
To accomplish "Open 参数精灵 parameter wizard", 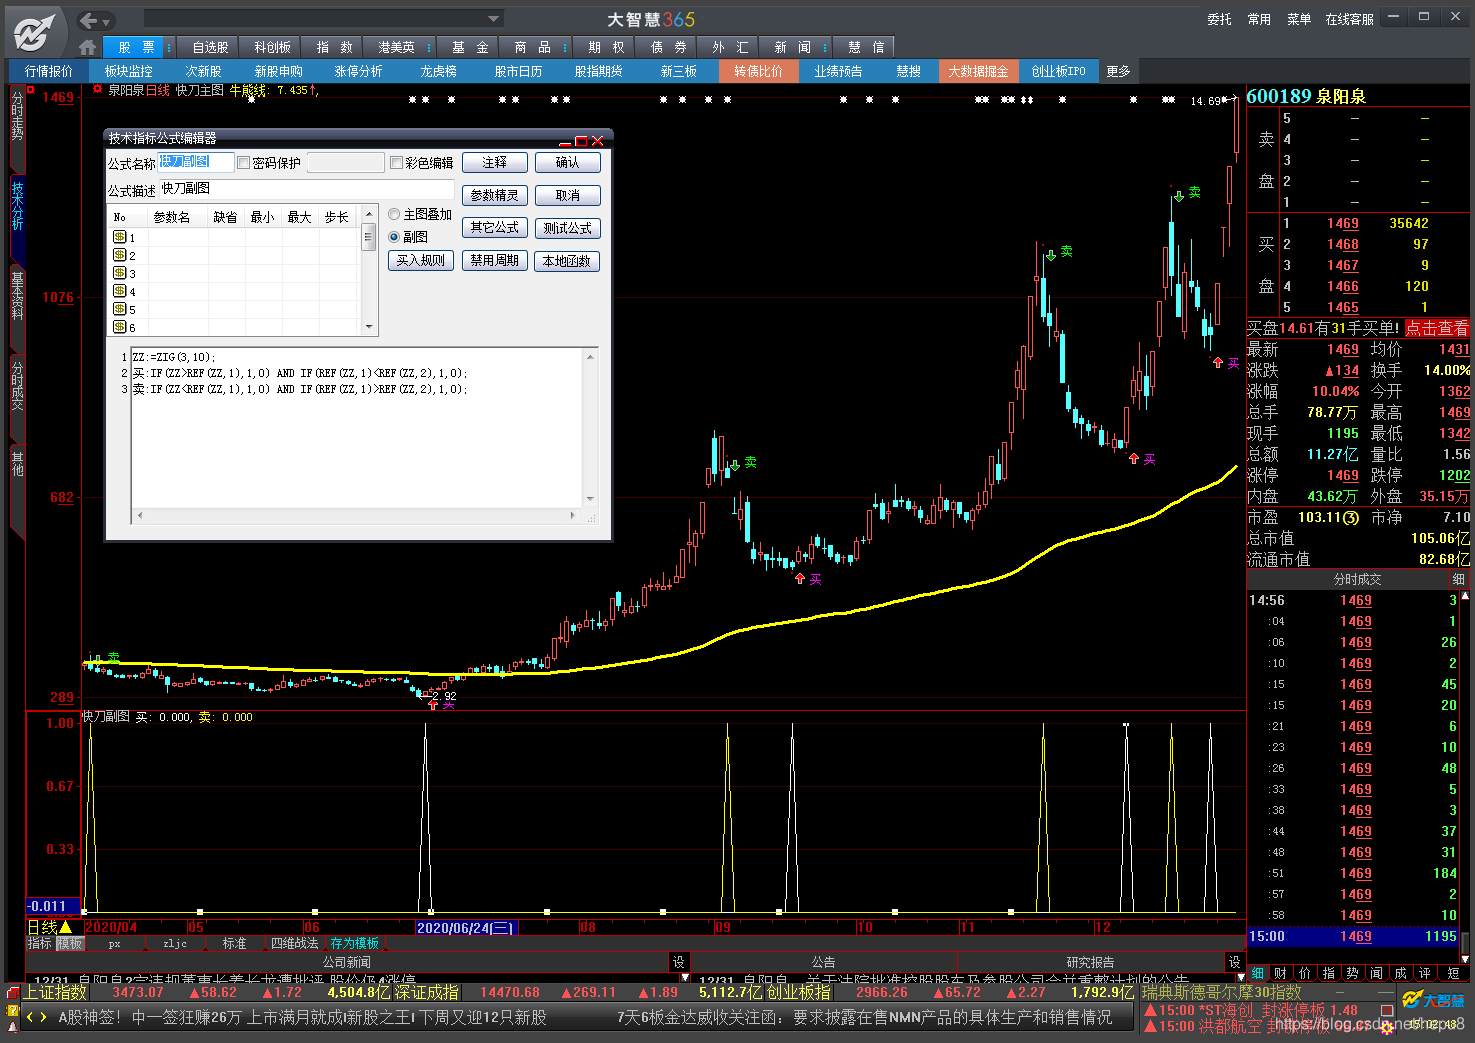I will click(x=494, y=195).
